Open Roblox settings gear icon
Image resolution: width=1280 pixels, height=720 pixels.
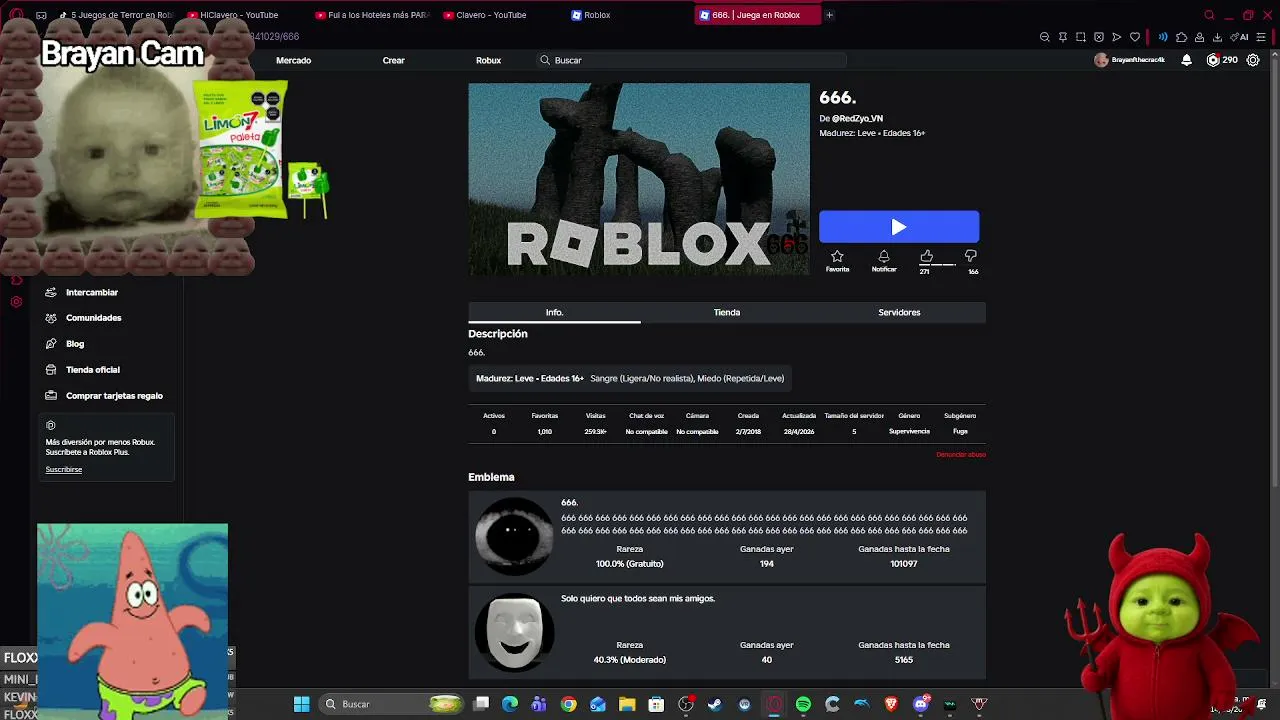click(1253, 60)
